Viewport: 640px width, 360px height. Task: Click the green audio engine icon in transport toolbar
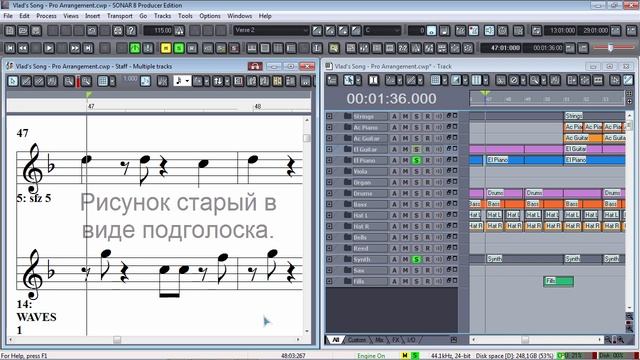tap(135, 48)
